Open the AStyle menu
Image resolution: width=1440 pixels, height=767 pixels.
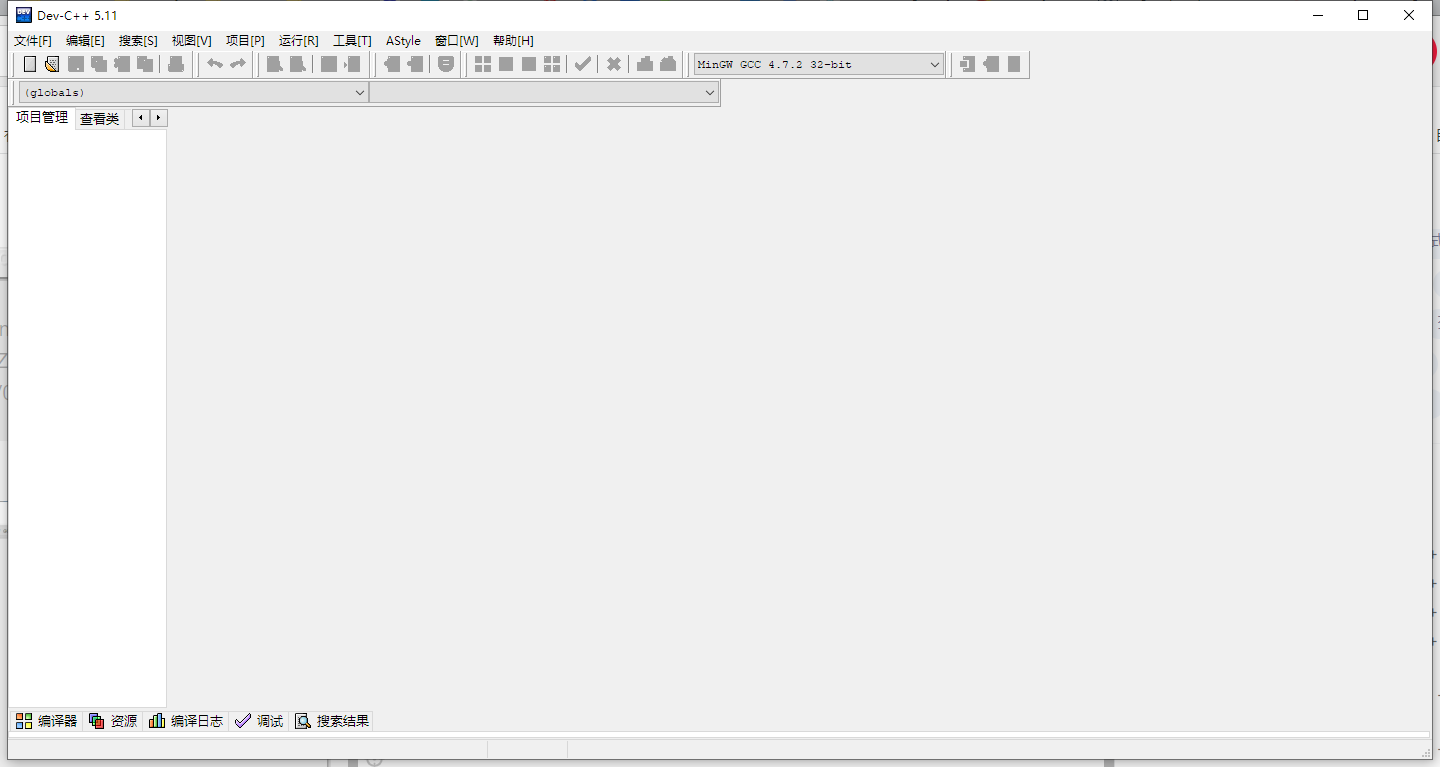[x=403, y=41]
